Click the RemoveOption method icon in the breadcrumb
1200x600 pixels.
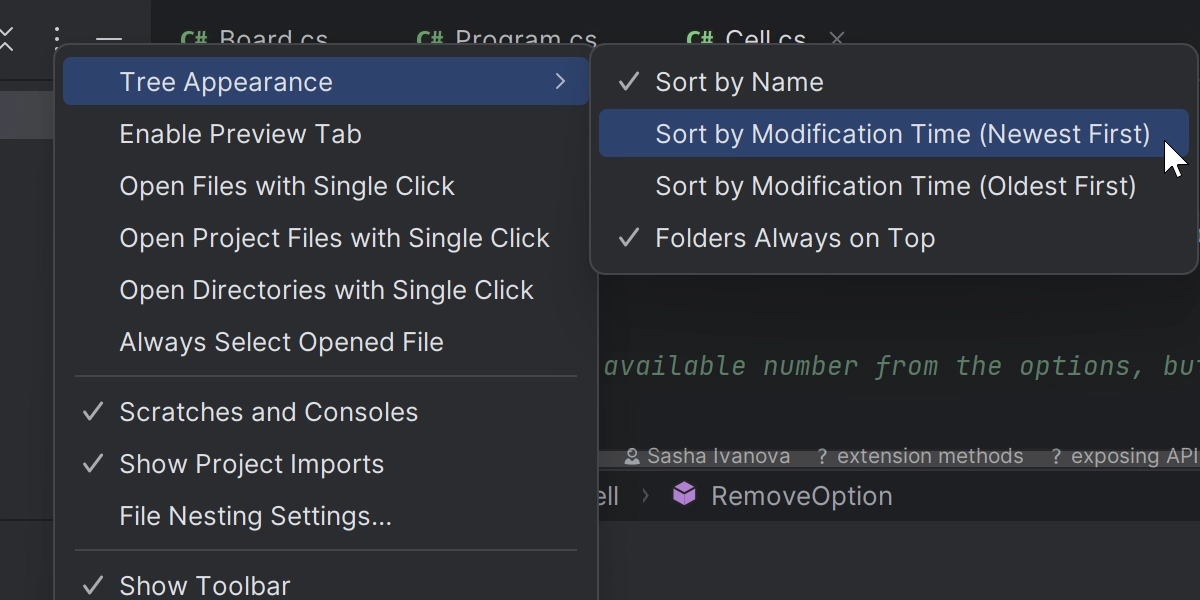click(684, 494)
